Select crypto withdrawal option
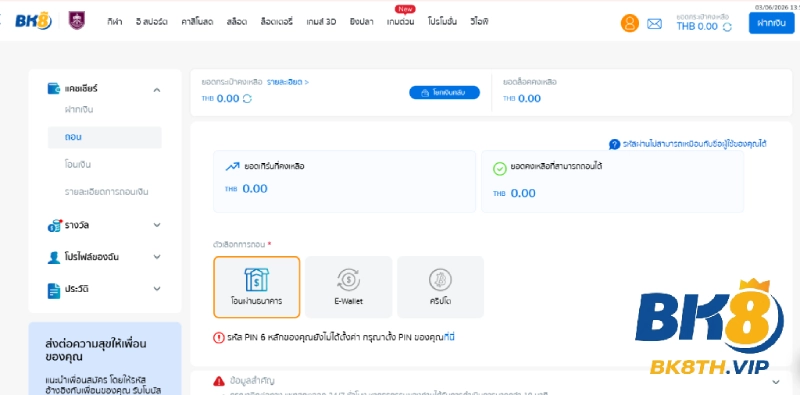Viewport: 800px width, 395px height. [x=440, y=287]
